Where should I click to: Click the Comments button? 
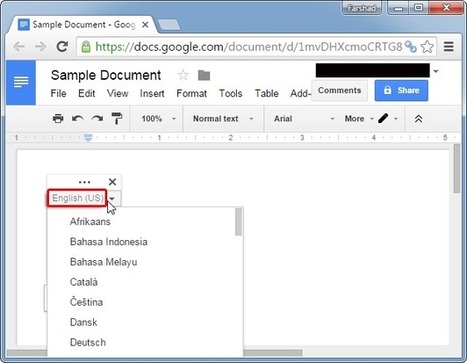[339, 90]
